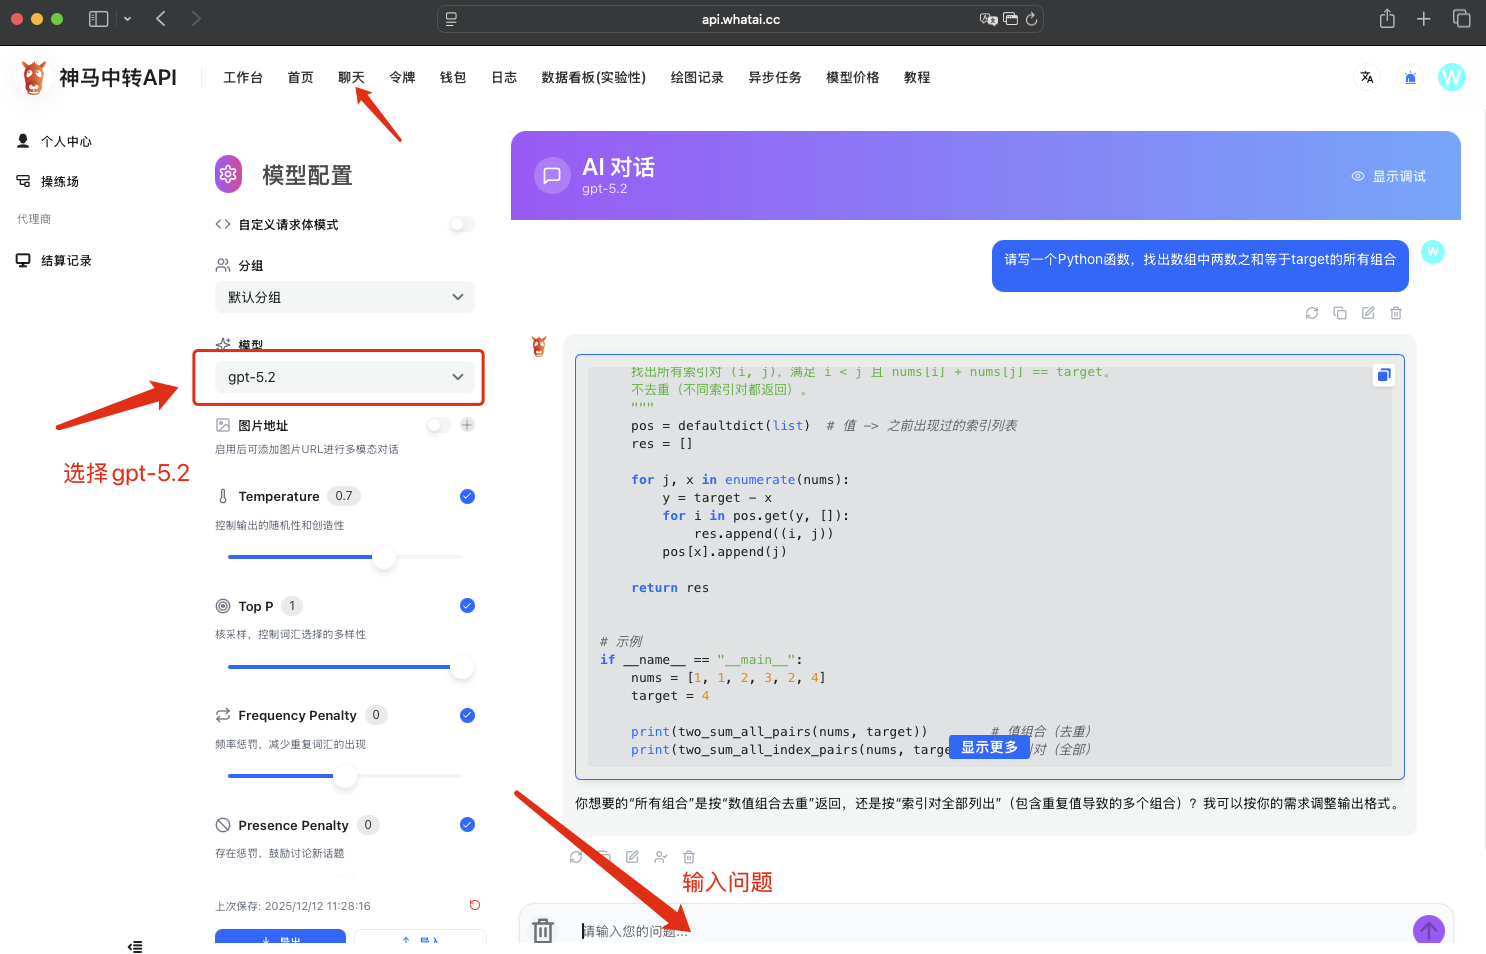Viewport: 1486px width, 954px height.
Task: Reload the page in address bar
Action: pos(1032,19)
